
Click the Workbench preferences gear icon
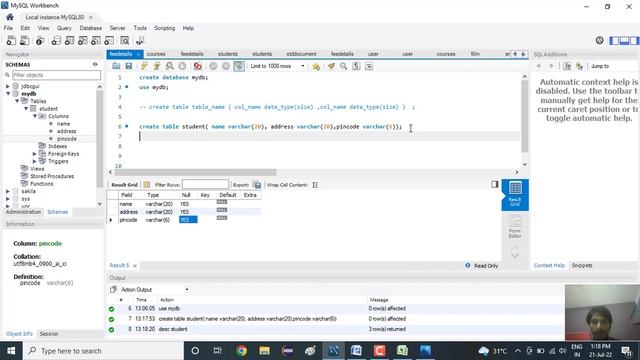599,40
